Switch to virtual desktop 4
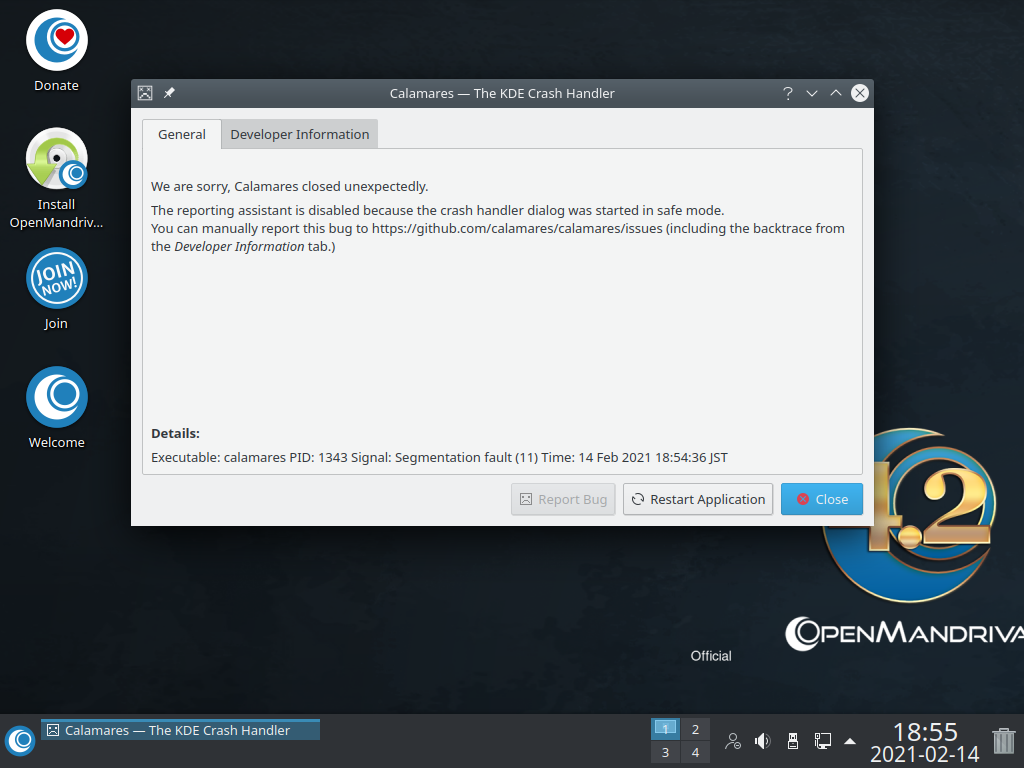This screenshot has height=768, width=1024. click(696, 752)
